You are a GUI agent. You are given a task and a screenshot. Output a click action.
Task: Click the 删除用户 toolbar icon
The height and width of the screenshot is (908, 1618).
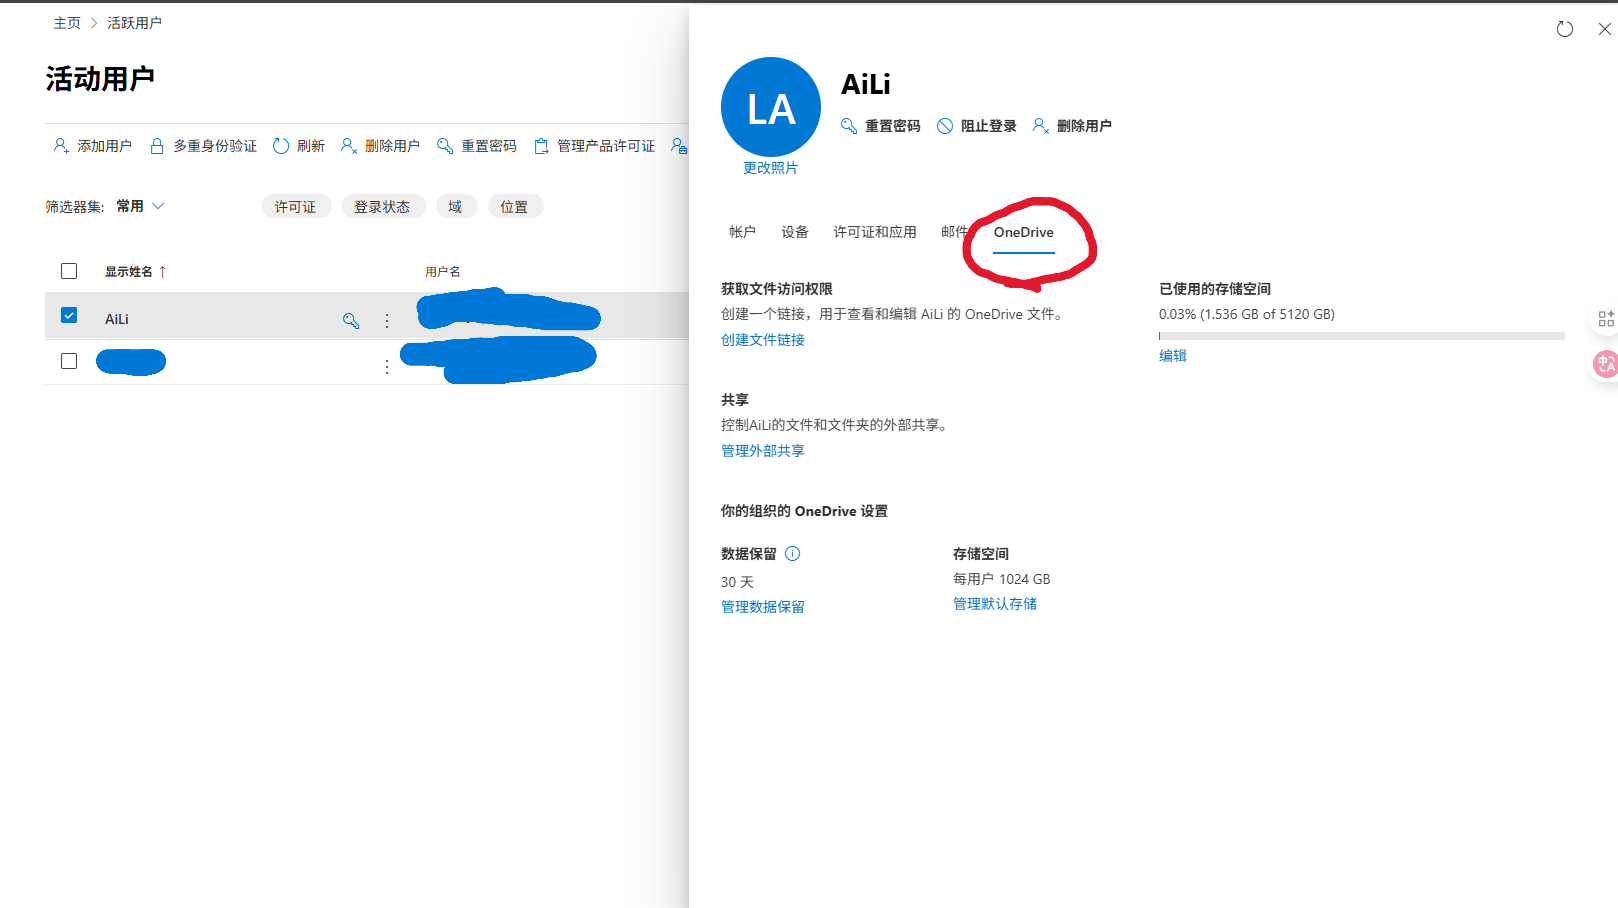[348, 145]
